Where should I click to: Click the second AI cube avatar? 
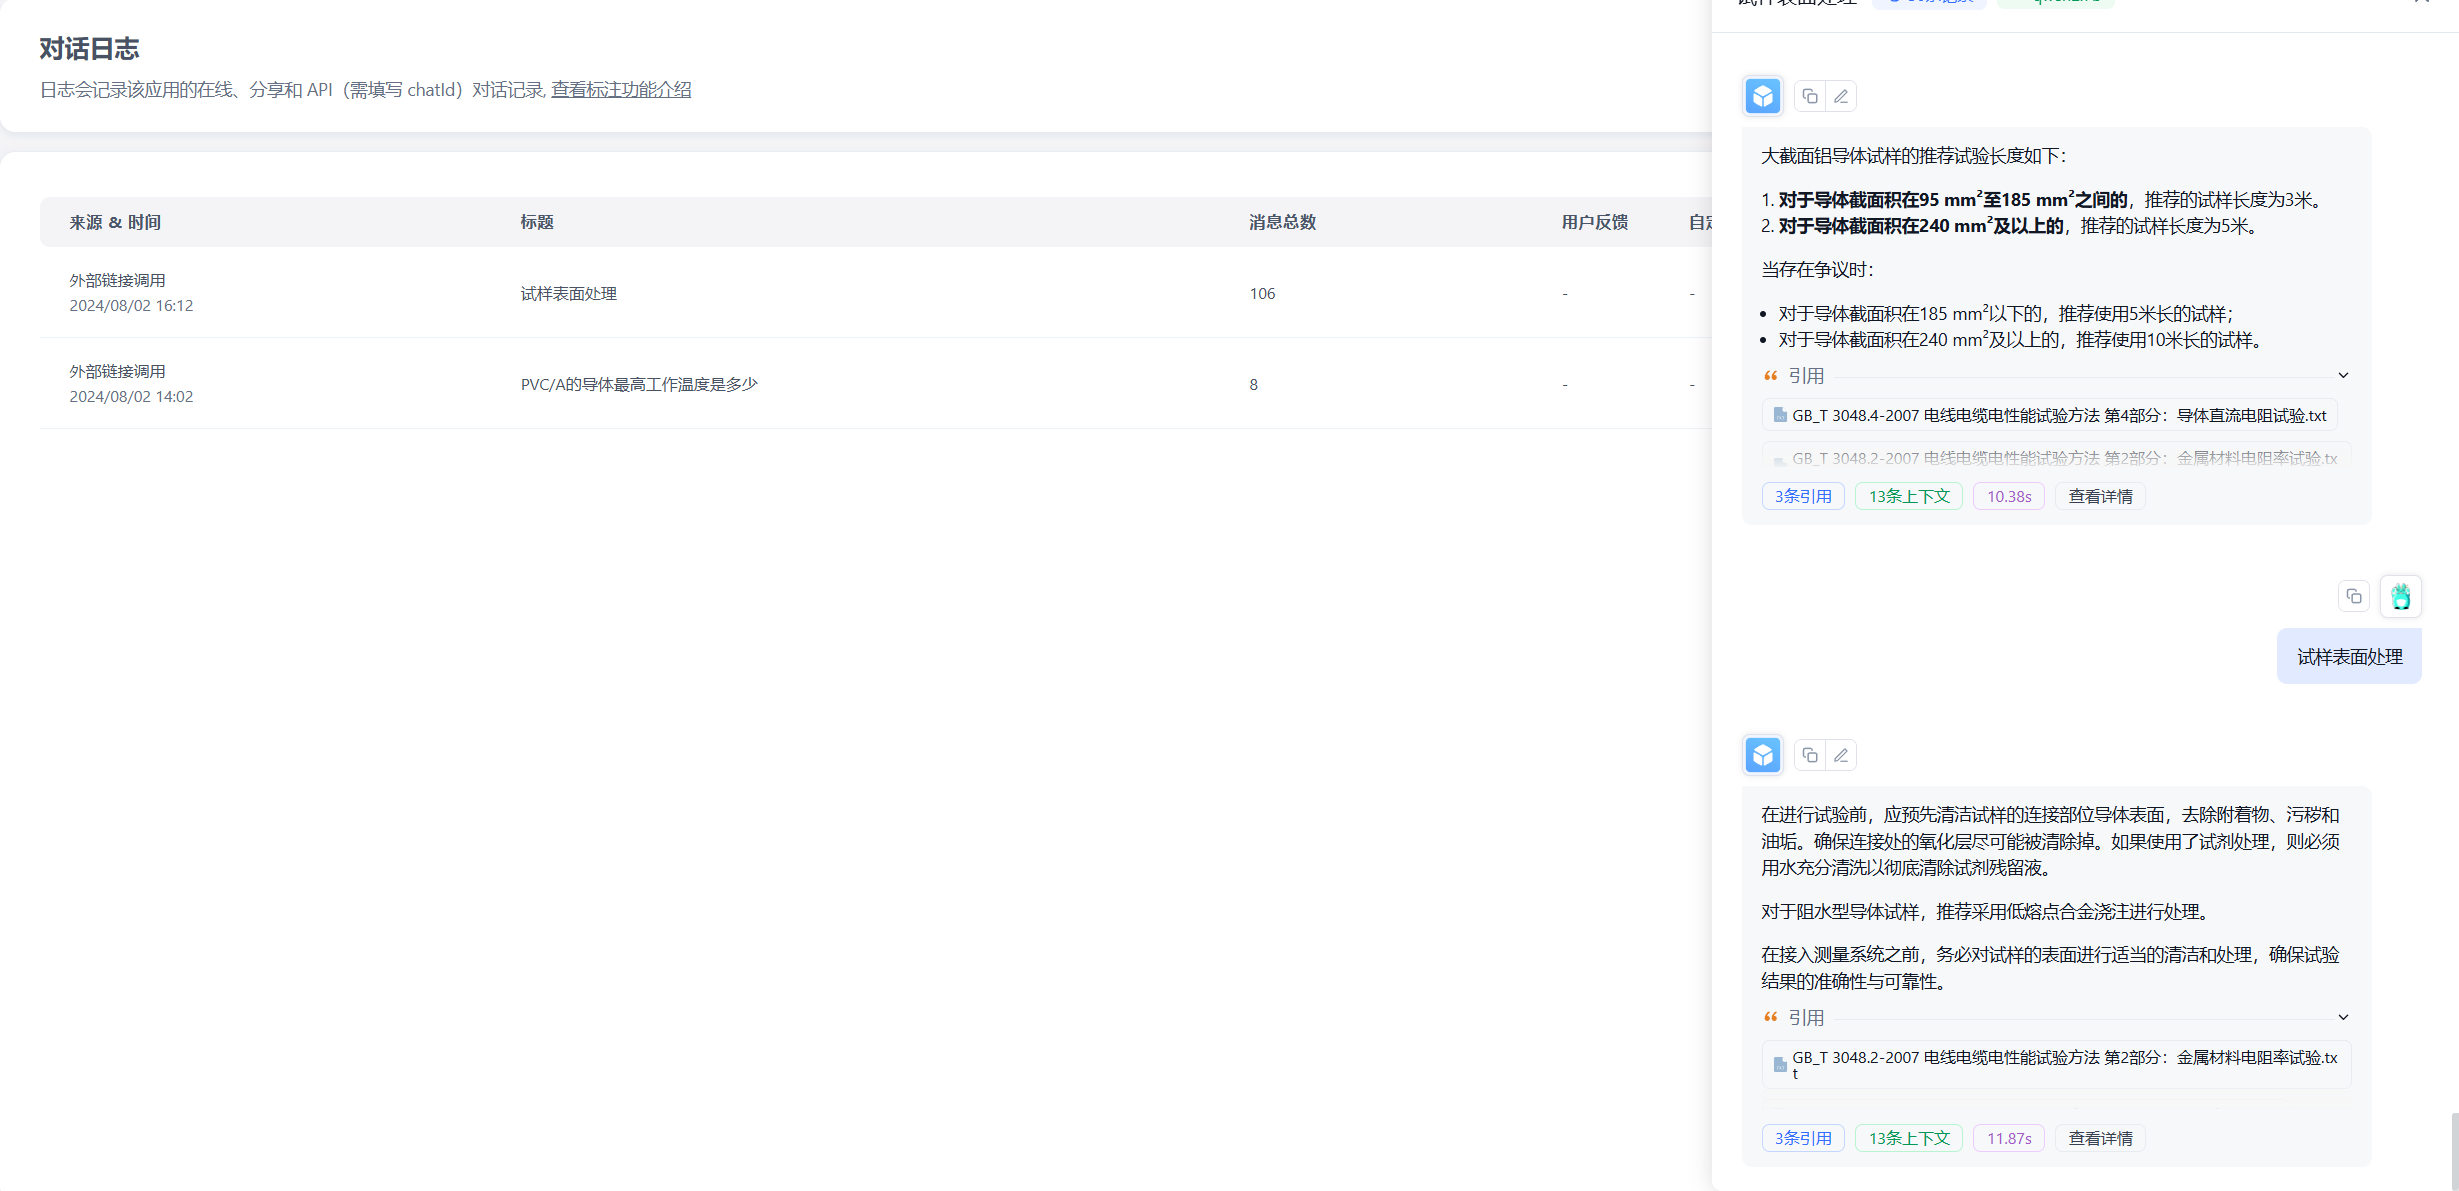pyautogui.click(x=1763, y=755)
